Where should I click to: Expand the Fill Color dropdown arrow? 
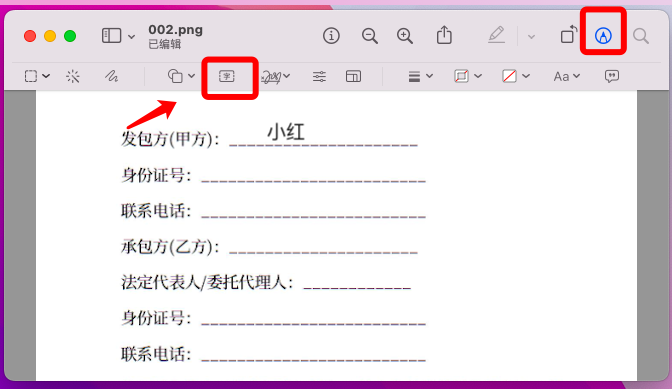(x=526, y=76)
